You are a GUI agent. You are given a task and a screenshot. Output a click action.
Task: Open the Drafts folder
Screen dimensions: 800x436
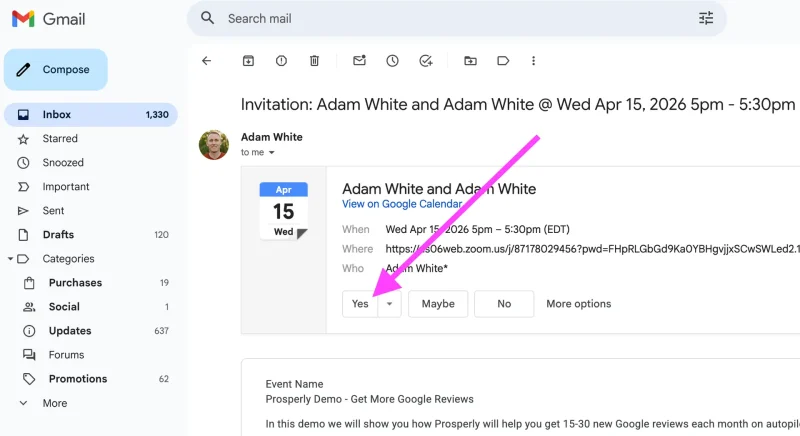[x=58, y=235]
